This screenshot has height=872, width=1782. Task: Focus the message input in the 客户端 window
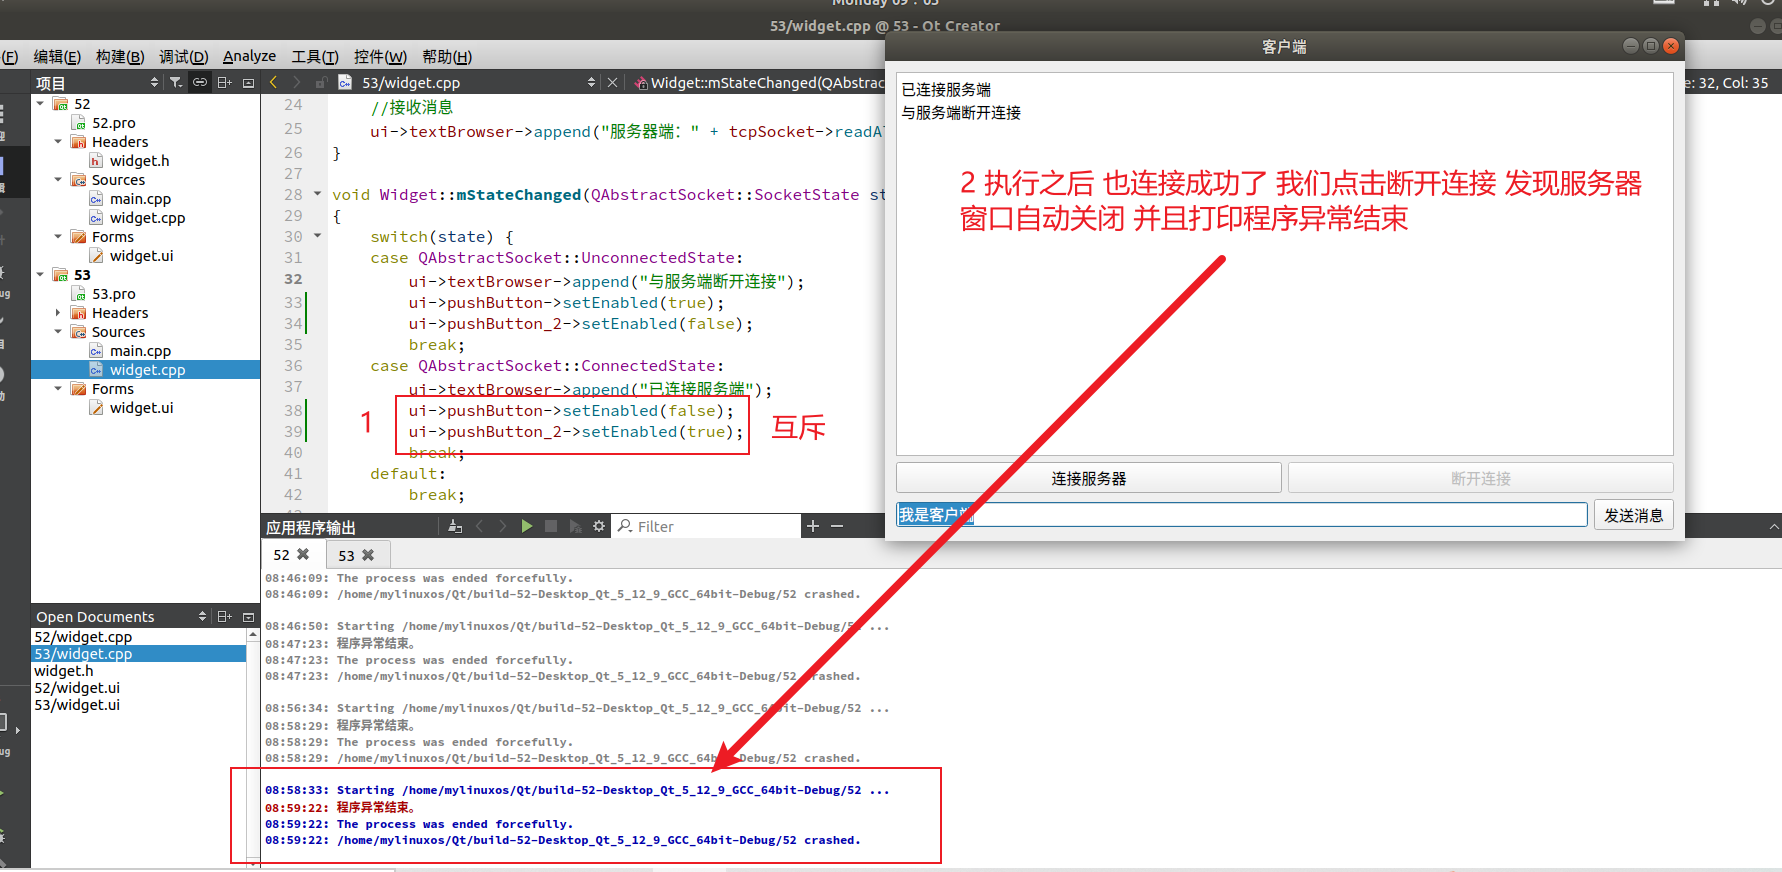(x=1241, y=514)
